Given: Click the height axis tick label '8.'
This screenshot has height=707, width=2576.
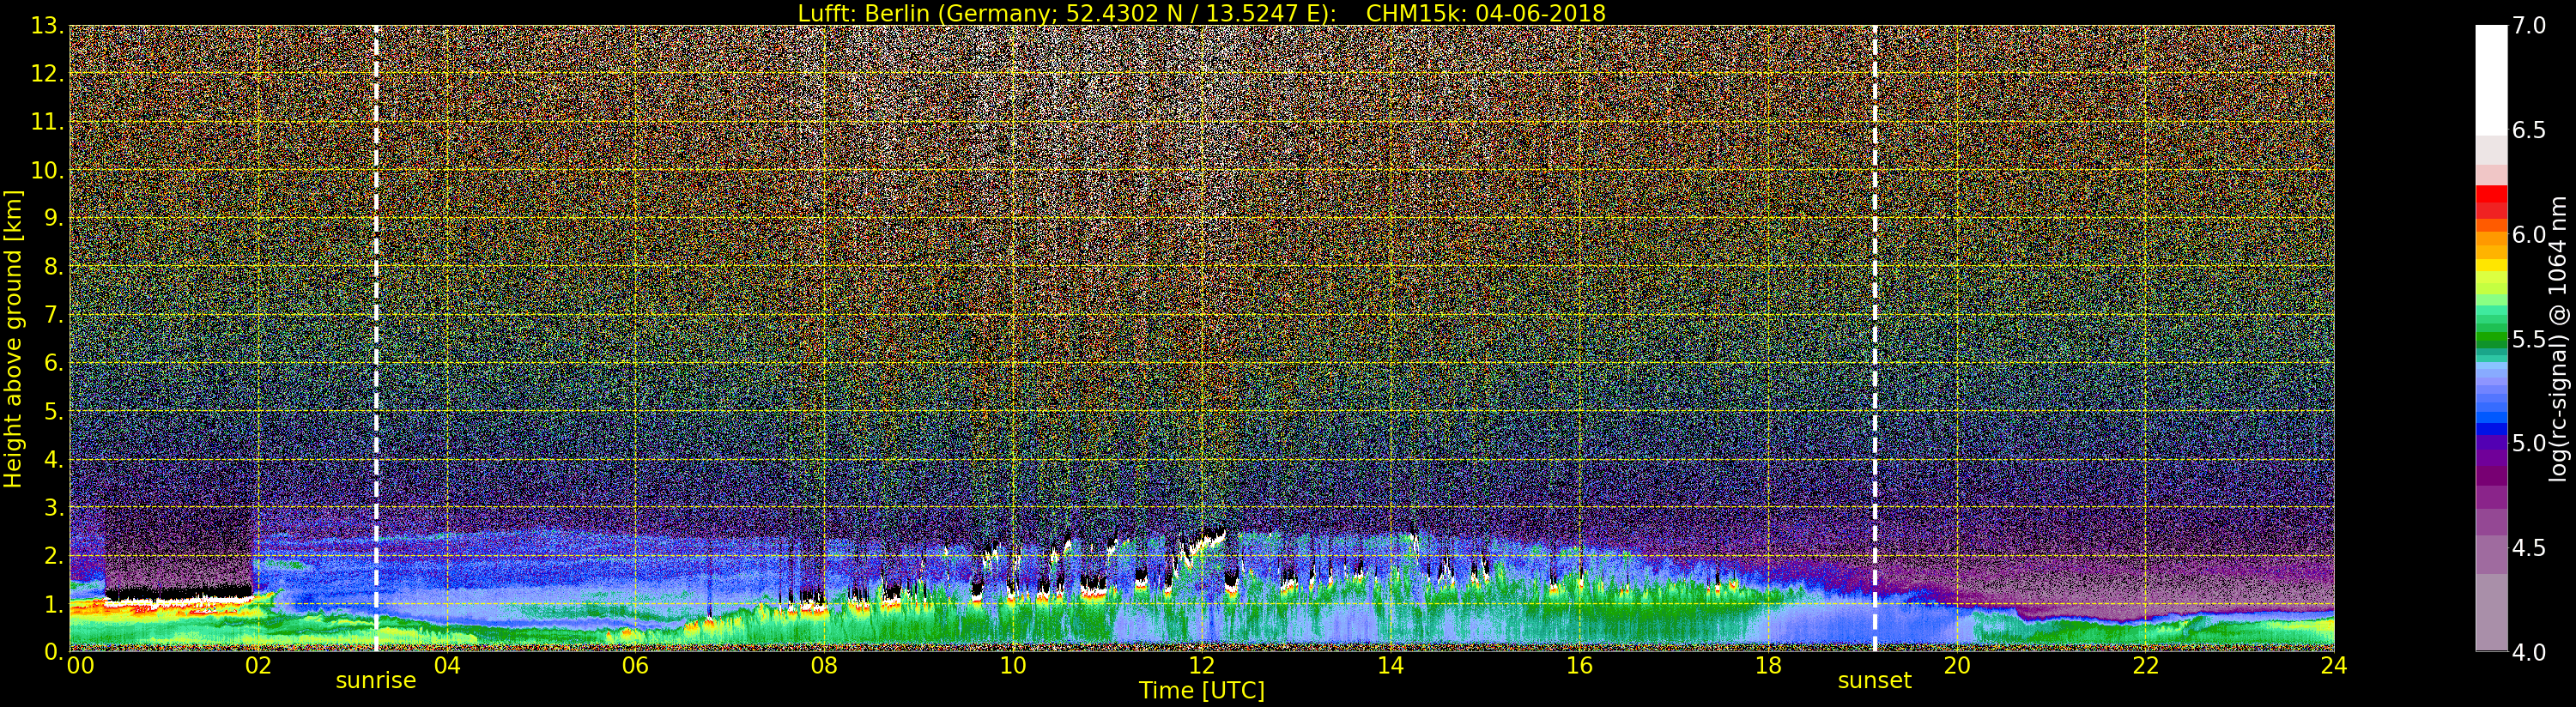Looking at the screenshot, I should pyautogui.click(x=53, y=267).
